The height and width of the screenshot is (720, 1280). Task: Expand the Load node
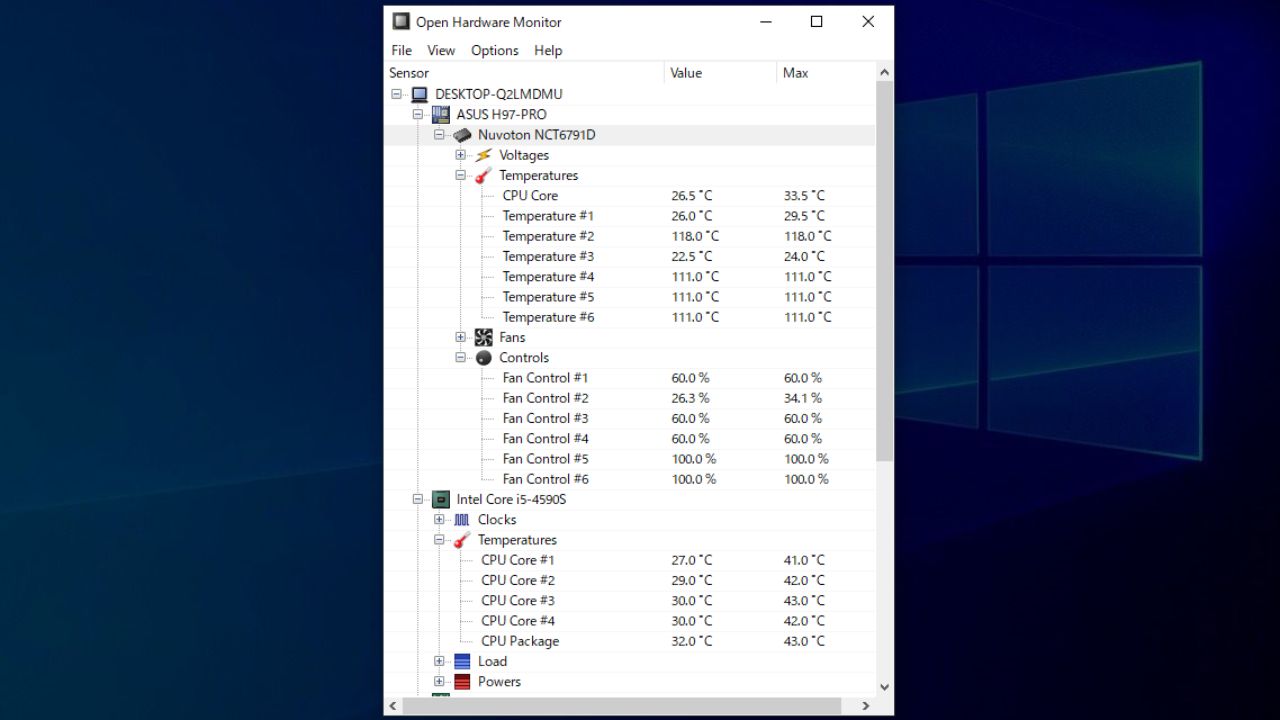pyautogui.click(x=439, y=661)
